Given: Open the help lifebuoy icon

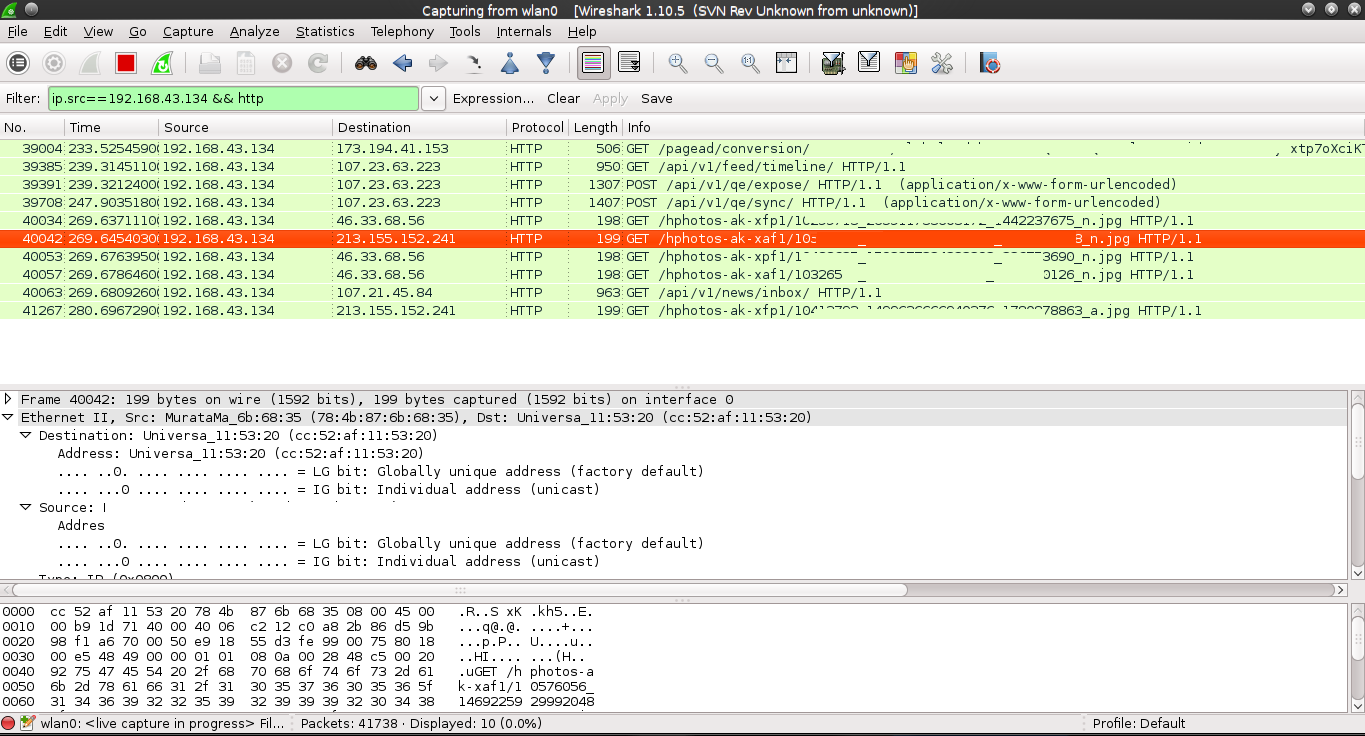Looking at the screenshot, I should (x=990, y=64).
